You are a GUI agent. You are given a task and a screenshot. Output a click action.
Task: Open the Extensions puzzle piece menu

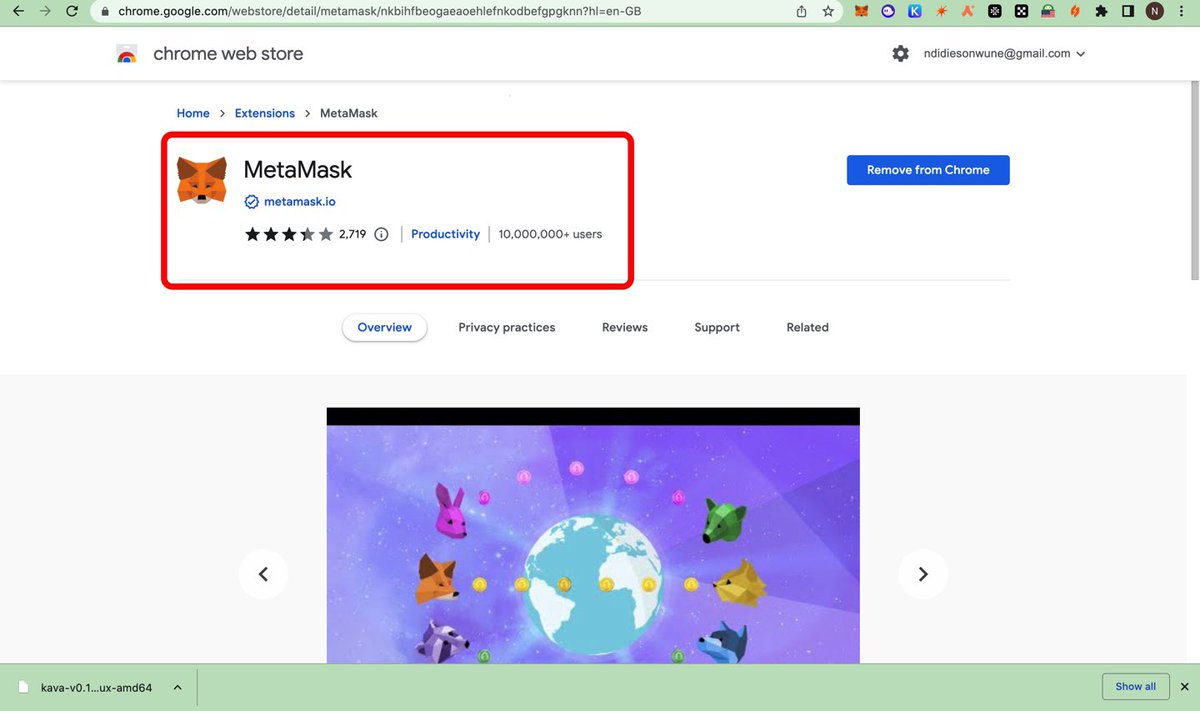pyautogui.click(x=1101, y=12)
